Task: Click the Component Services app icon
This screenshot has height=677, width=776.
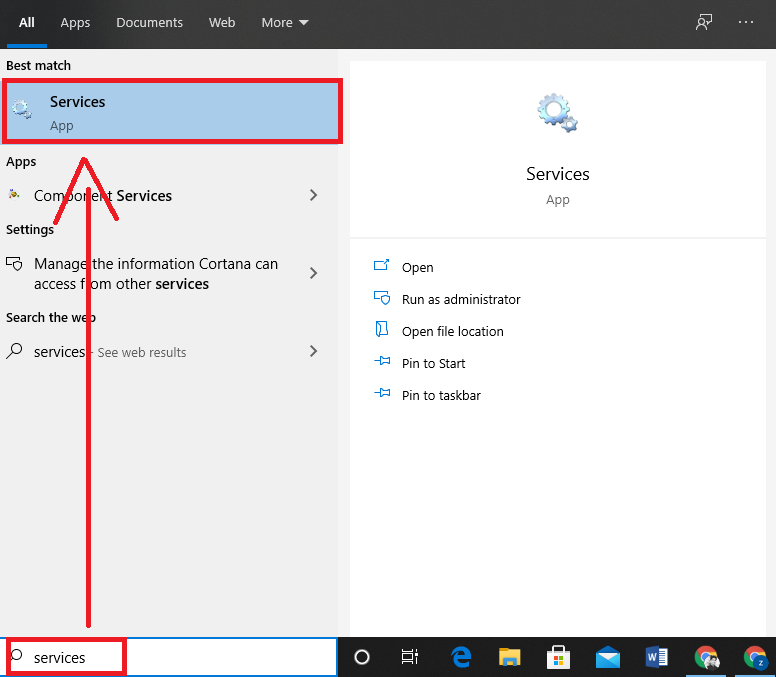Action: [x=14, y=194]
